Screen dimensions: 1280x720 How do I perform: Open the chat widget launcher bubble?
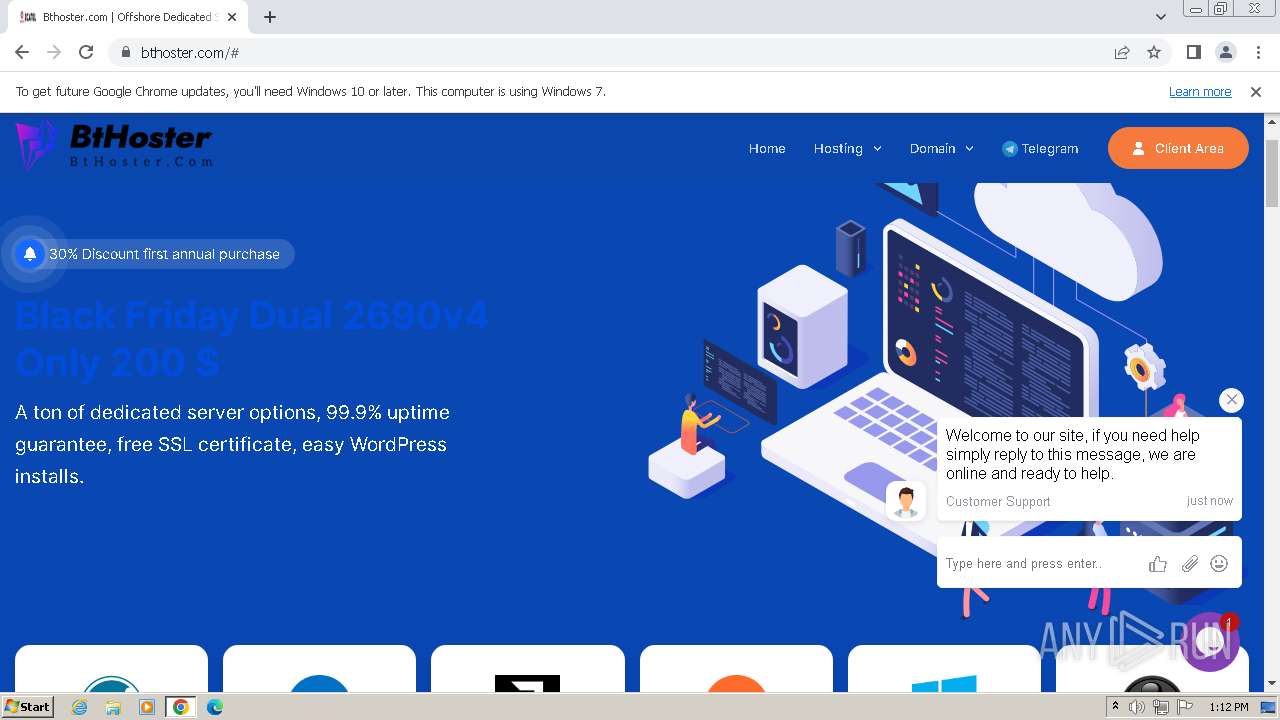click(x=1210, y=642)
